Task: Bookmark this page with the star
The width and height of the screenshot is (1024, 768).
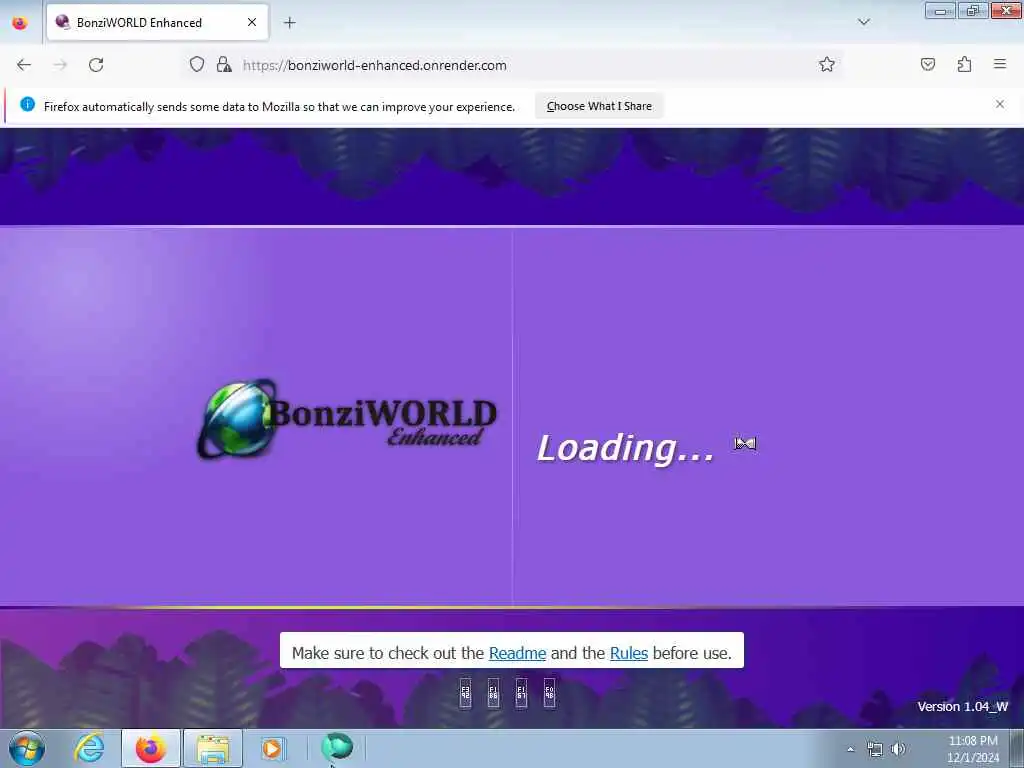Action: point(827,64)
